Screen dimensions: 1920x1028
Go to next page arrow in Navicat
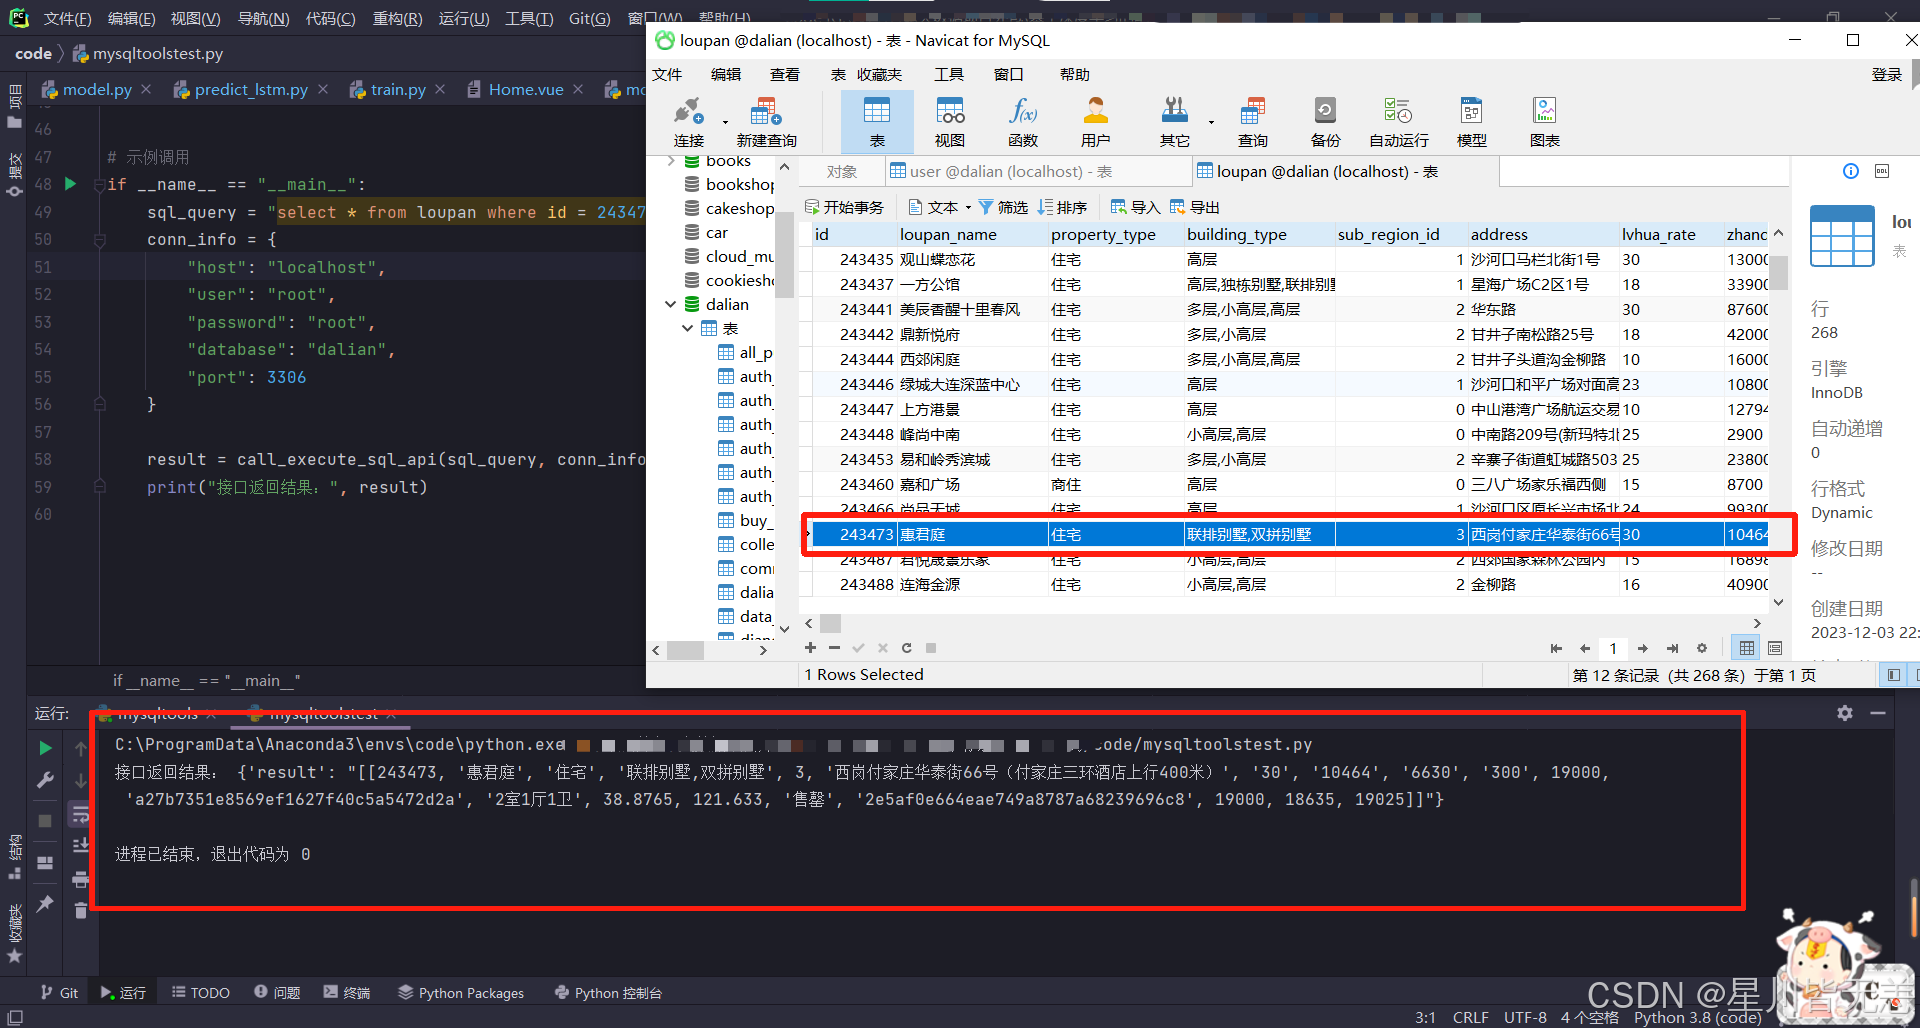1643,648
